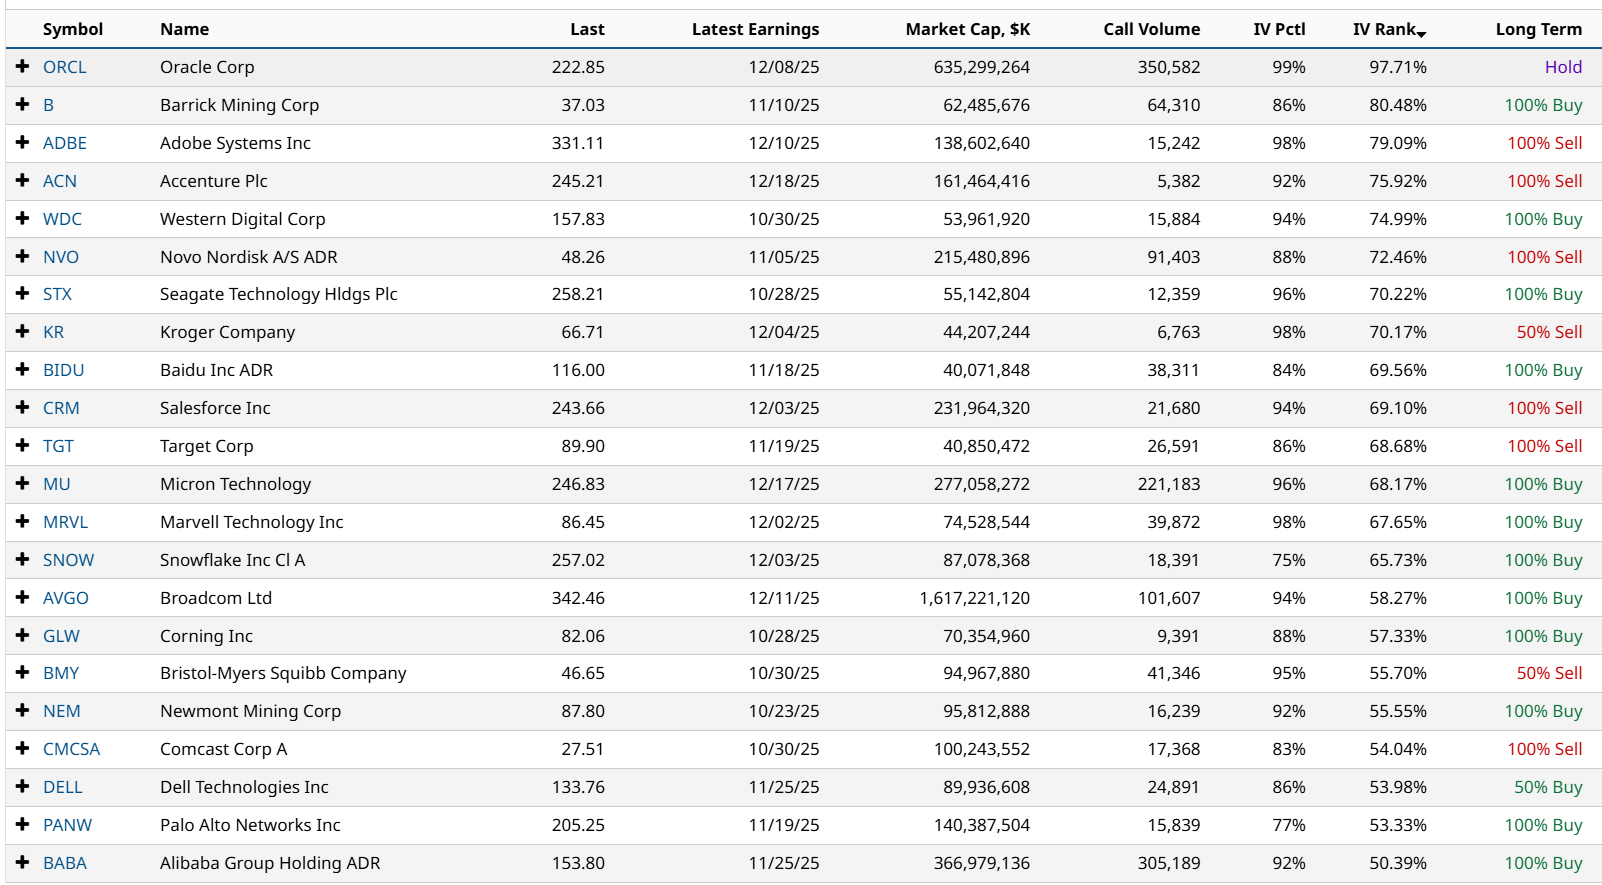Open the PANW ticker link
Viewport: 1602px width, 885px height.
[x=67, y=825]
